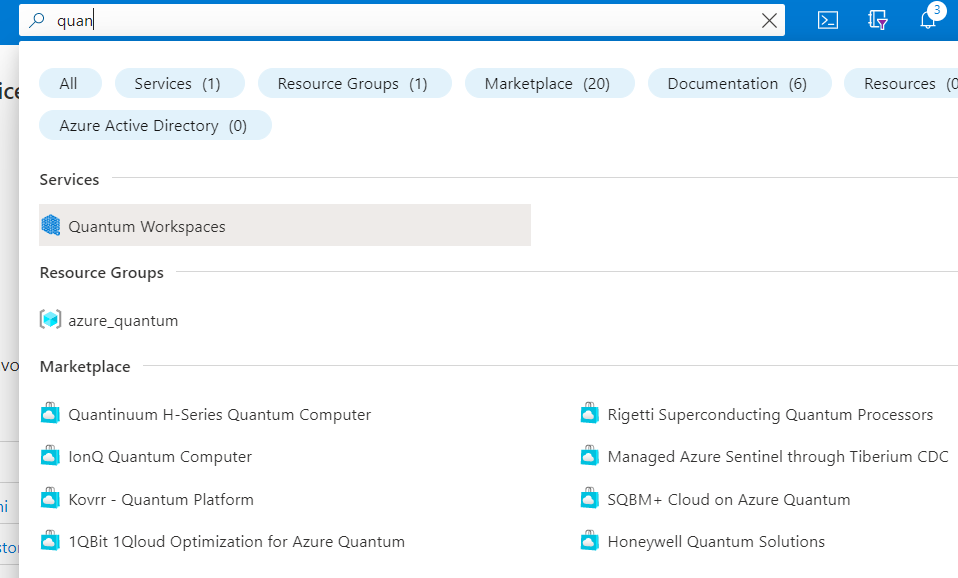Click the Quantum Workspaces service icon
This screenshot has width=958, height=578.
[x=50, y=226]
